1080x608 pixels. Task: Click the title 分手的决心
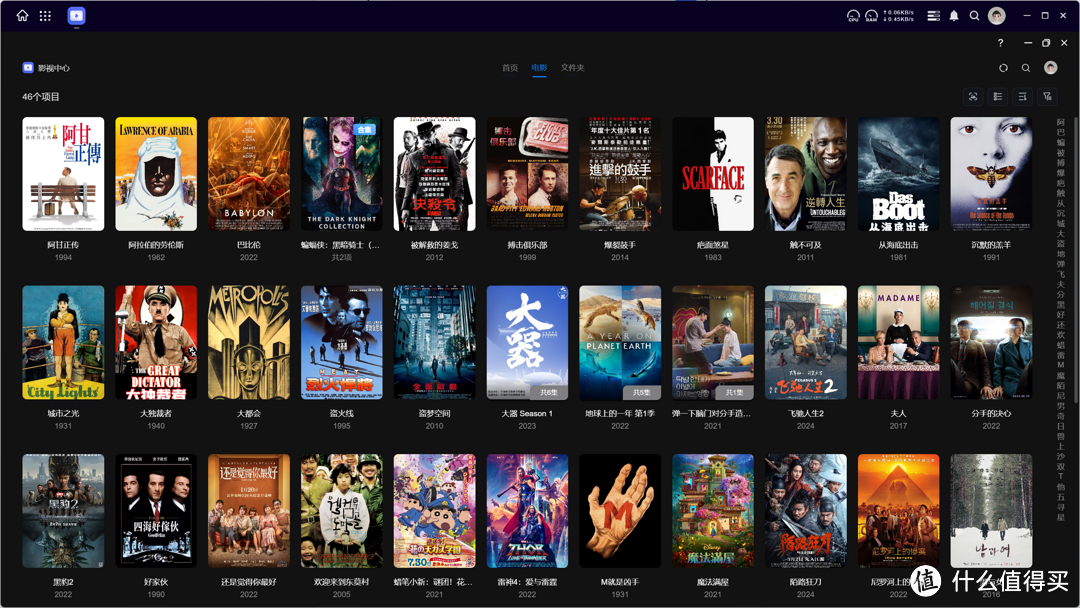tap(991, 413)
